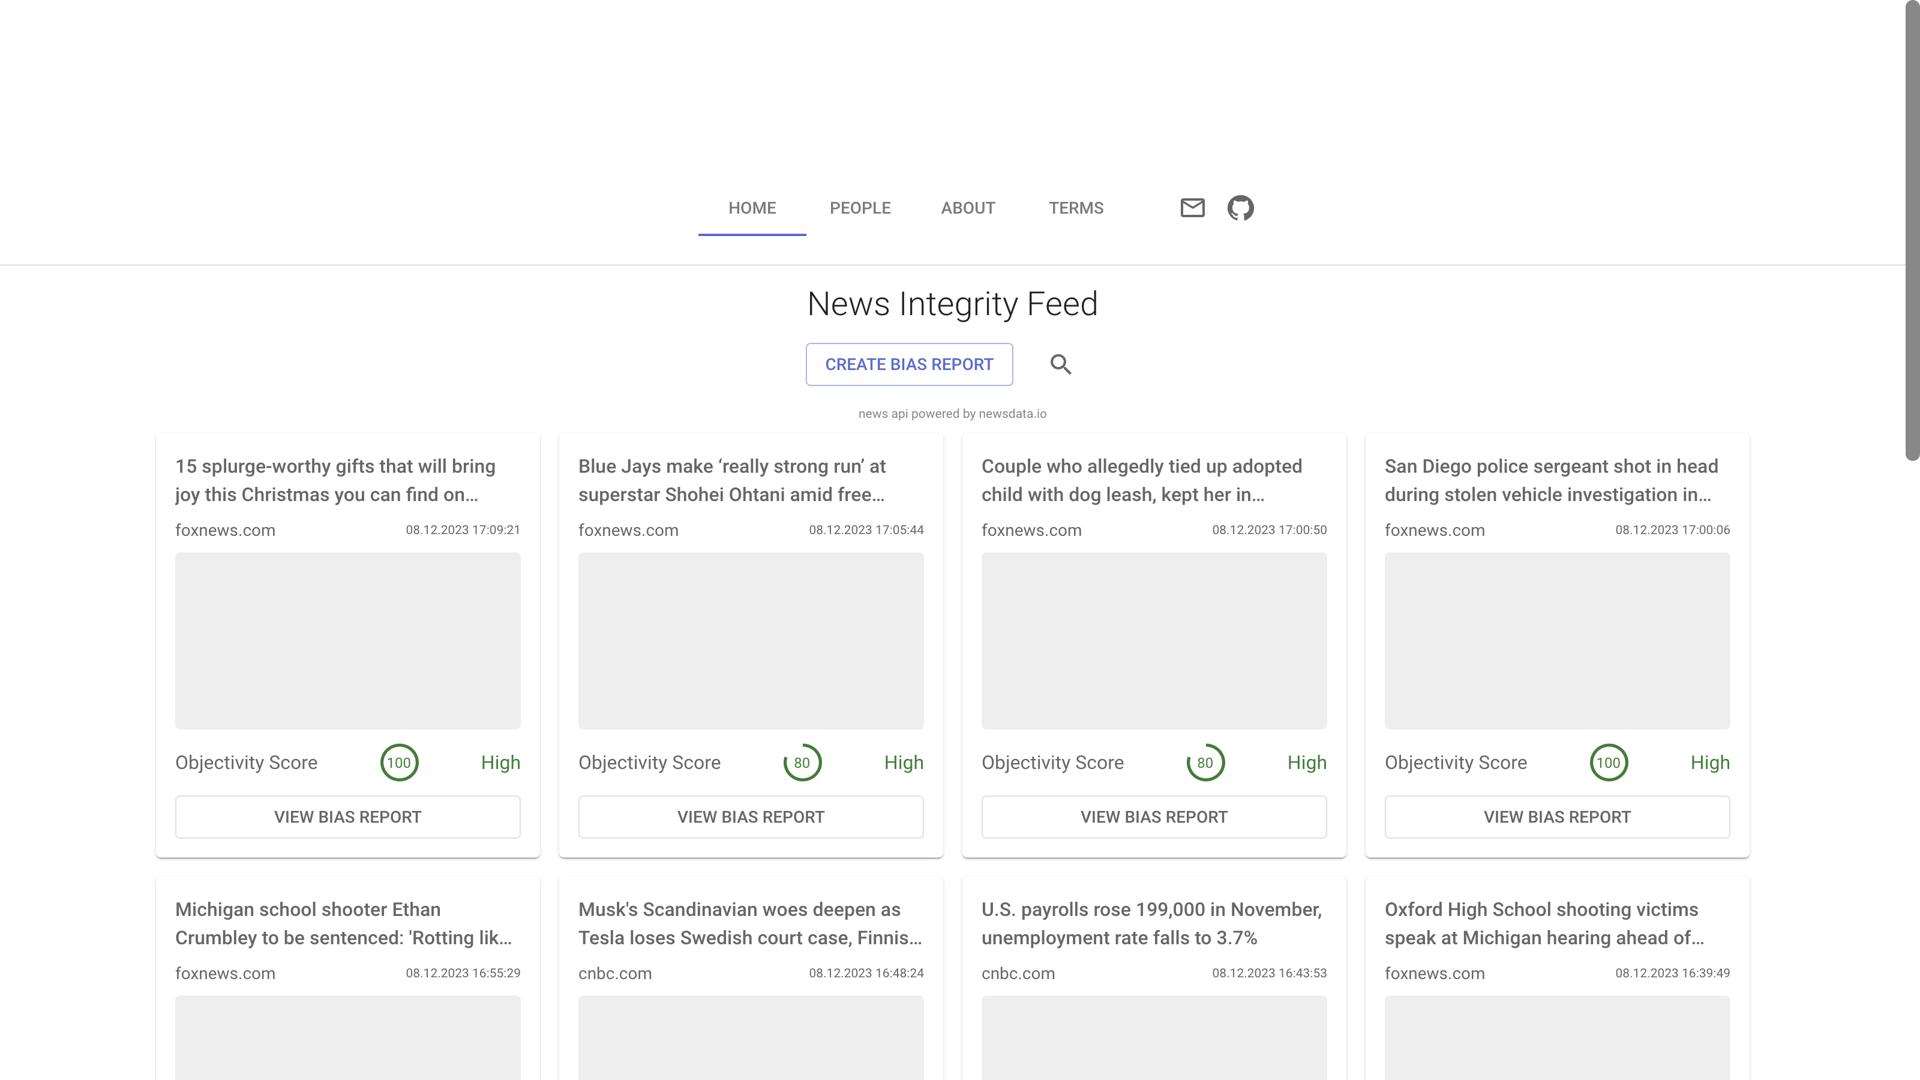
Task: View bias report for Blue Jays article
Action: [750, 817]
